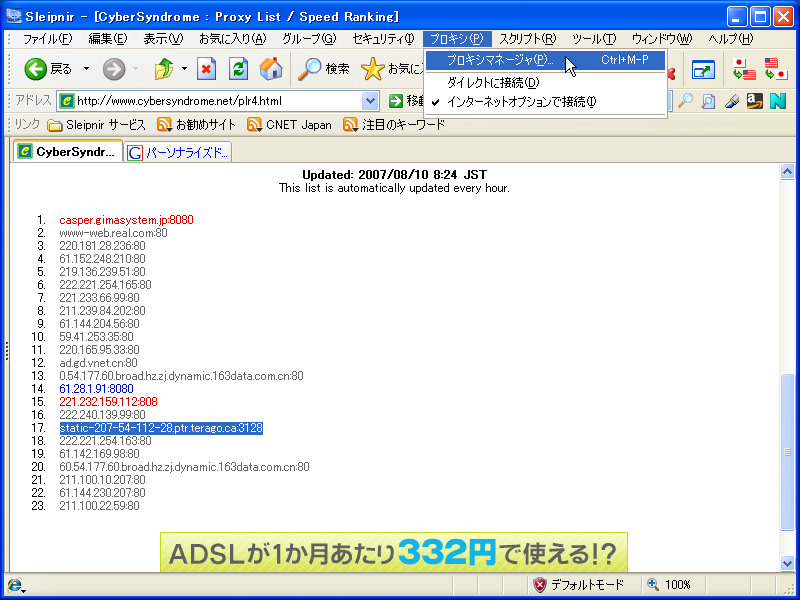The image size is (800, 600).
Task: Open the 編集(E) menu
Action: 108,39
